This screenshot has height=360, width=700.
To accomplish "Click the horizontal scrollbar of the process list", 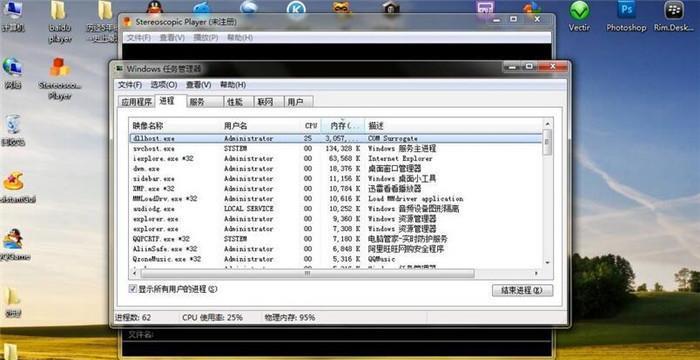I will (x=308, y=273).
